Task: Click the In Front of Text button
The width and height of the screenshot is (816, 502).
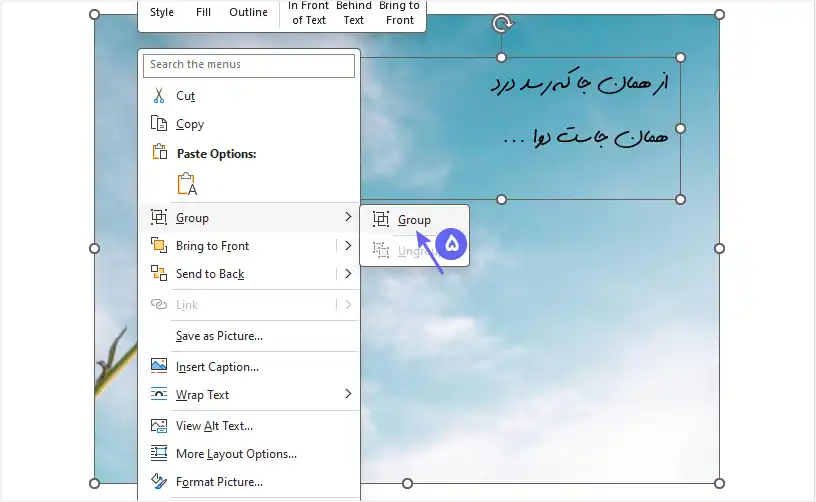Action: (x=309, y=13)
